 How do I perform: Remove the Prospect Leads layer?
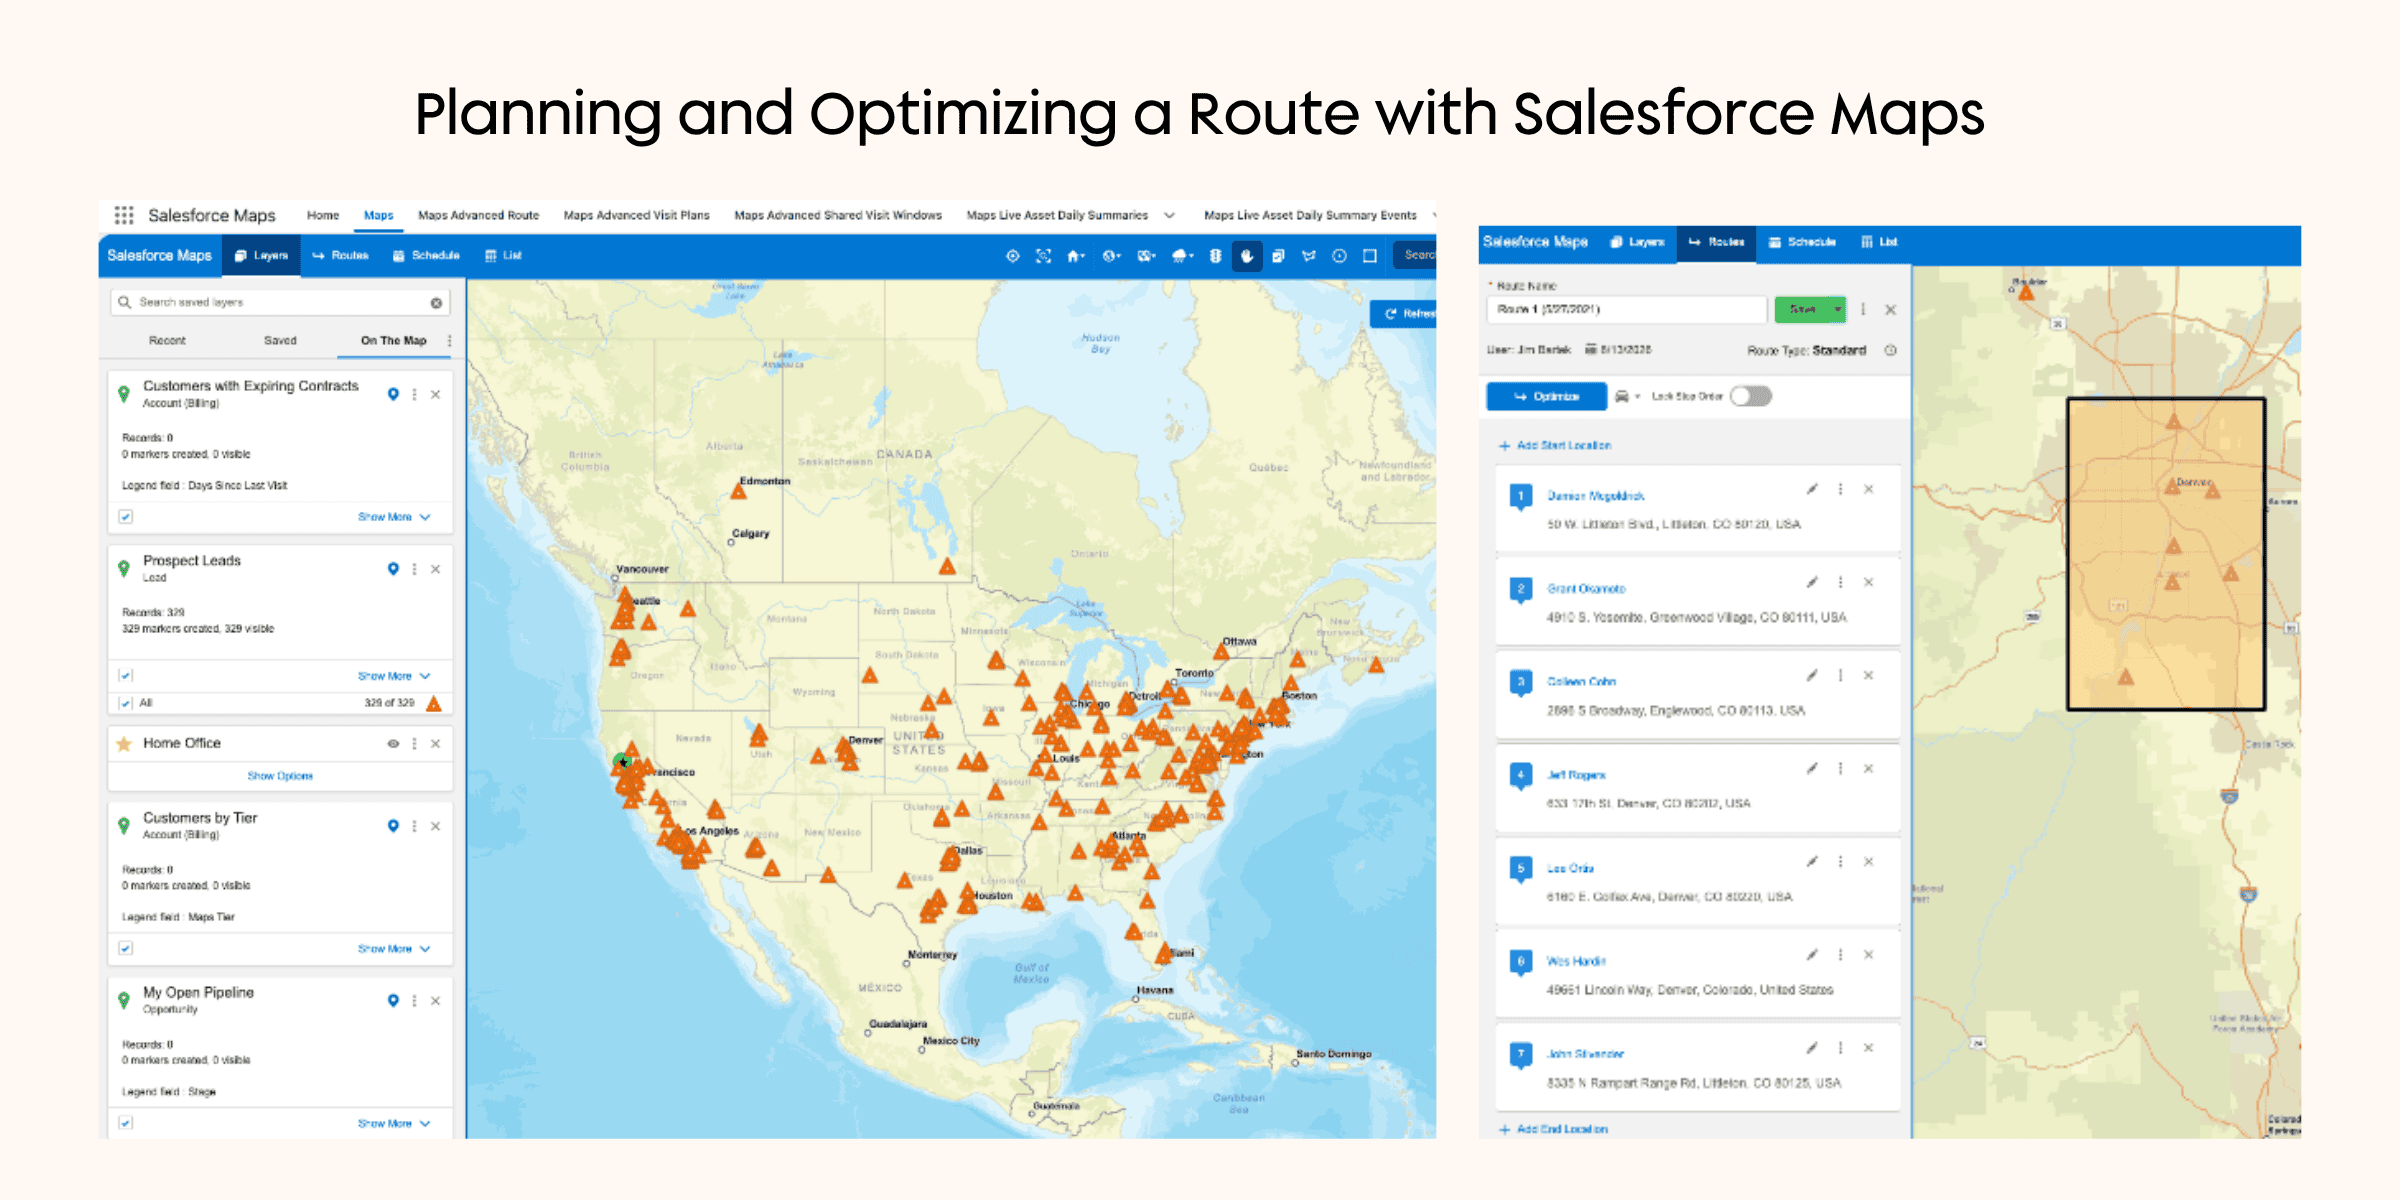(x=436, y=569)
